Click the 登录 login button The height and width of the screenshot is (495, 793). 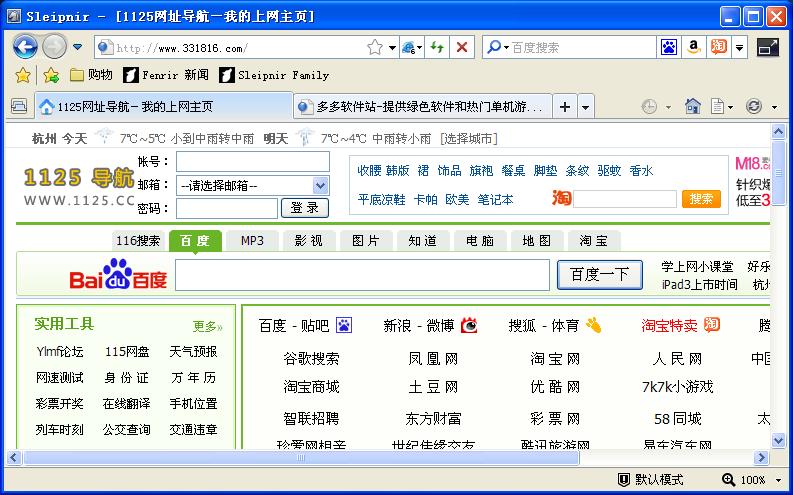click(x=304, y=208)
